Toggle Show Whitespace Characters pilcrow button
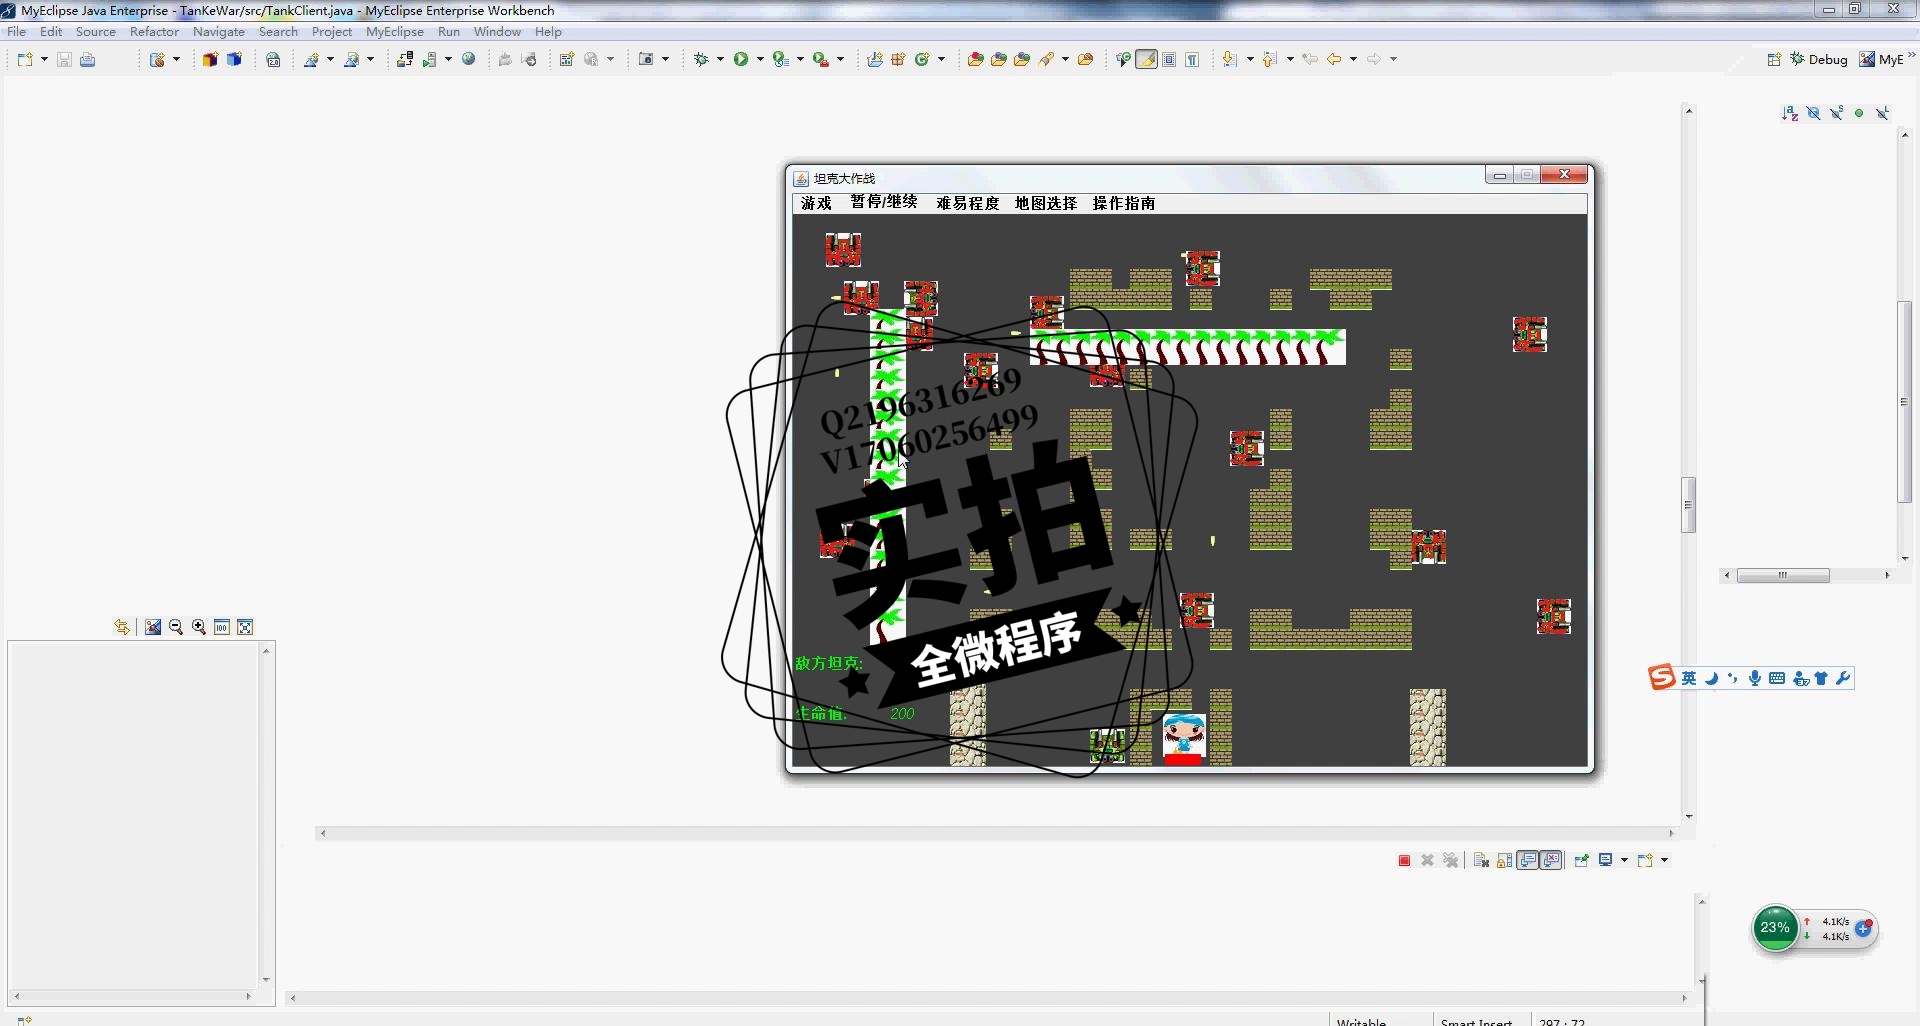 pyautogui.click(x=1192, y=59)
